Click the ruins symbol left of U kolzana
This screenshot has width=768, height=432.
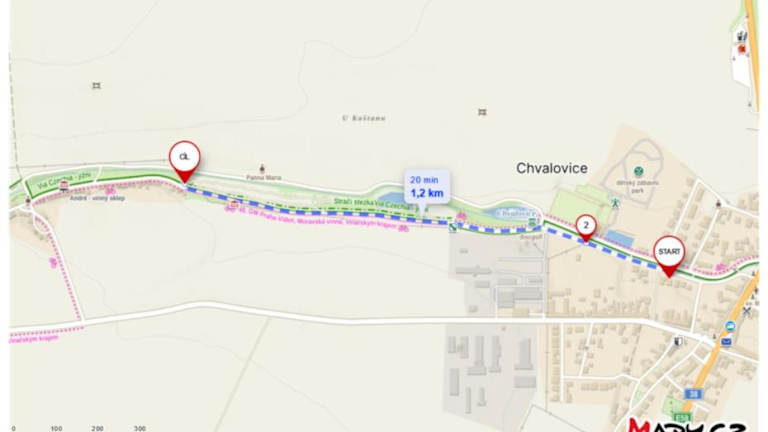[96, 86]
